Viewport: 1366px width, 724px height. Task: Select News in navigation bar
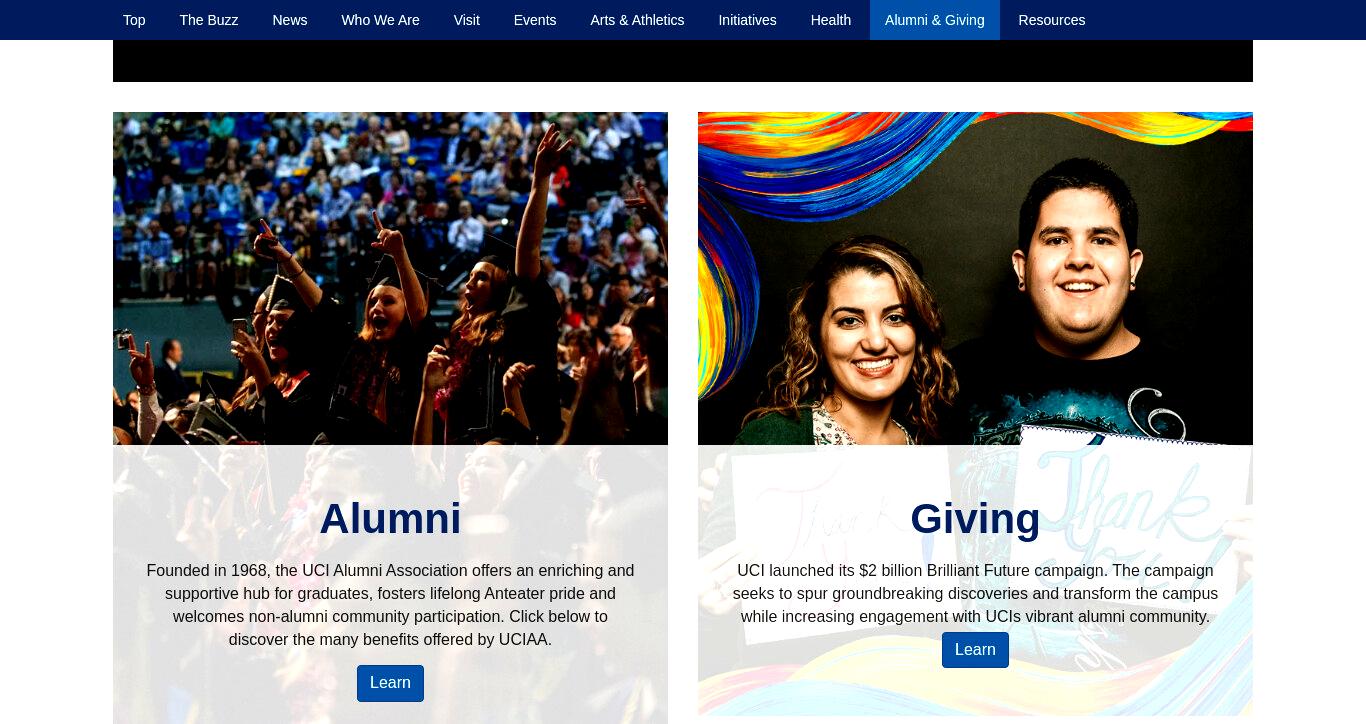(x=290, y=20)
